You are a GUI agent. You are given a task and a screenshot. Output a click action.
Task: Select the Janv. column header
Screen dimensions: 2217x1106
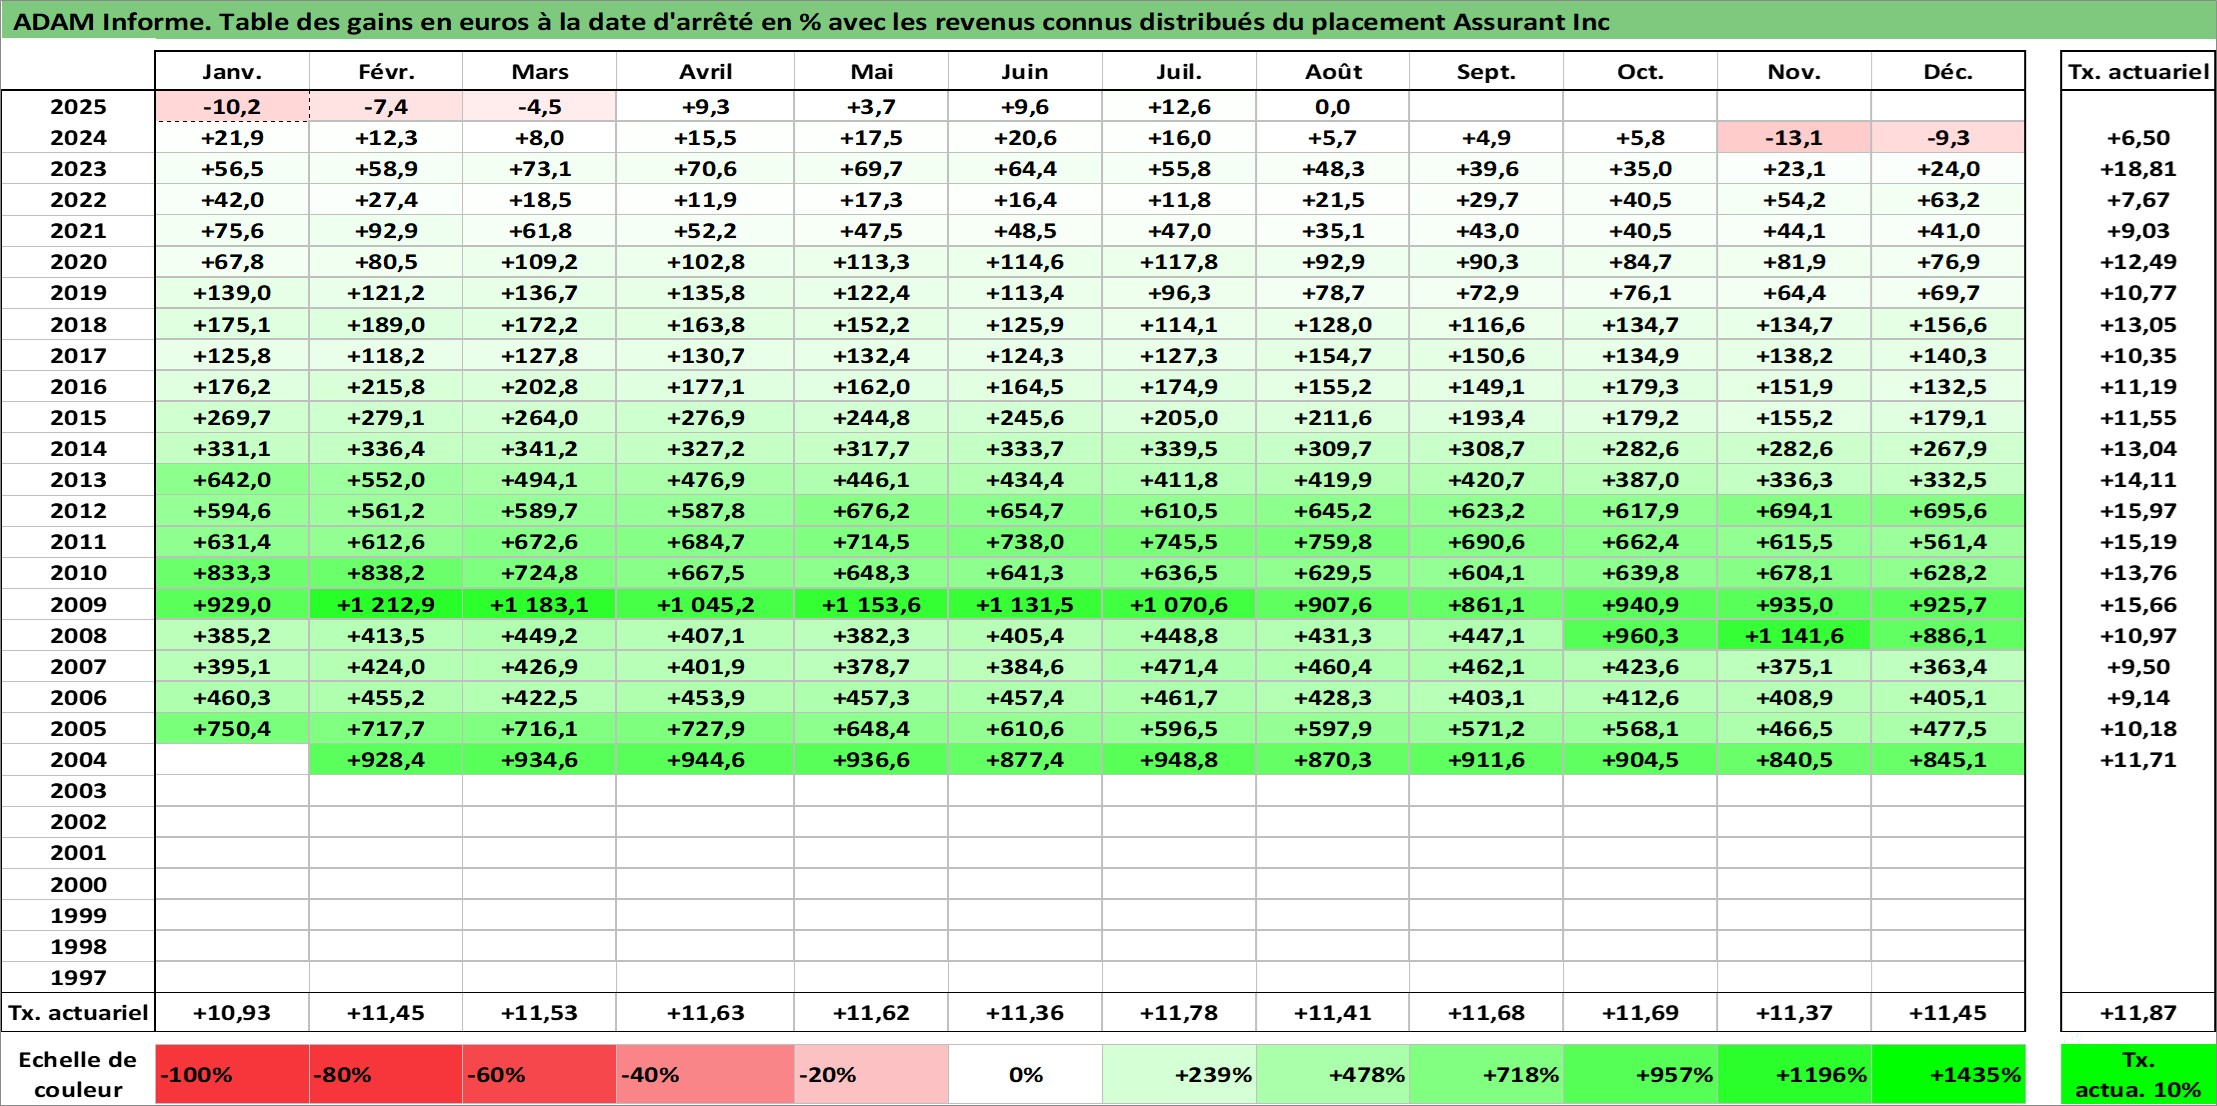pyautogui.click(x=232, y=71)
